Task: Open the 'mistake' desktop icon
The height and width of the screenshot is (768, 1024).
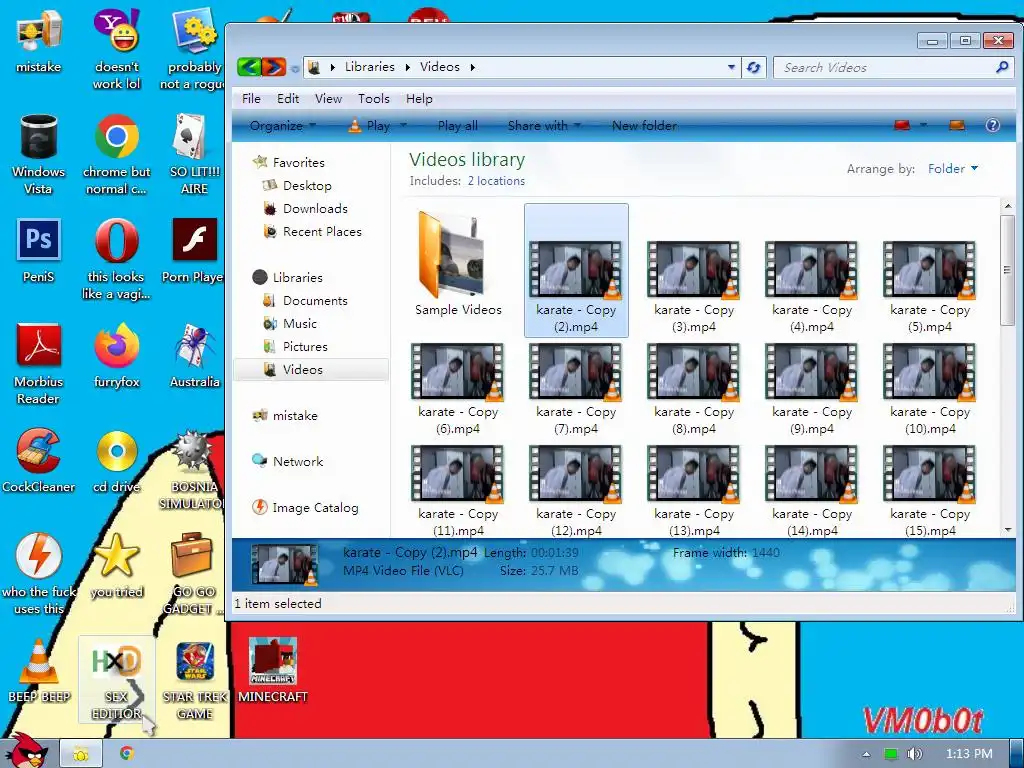Action: (x=39, y=40)
